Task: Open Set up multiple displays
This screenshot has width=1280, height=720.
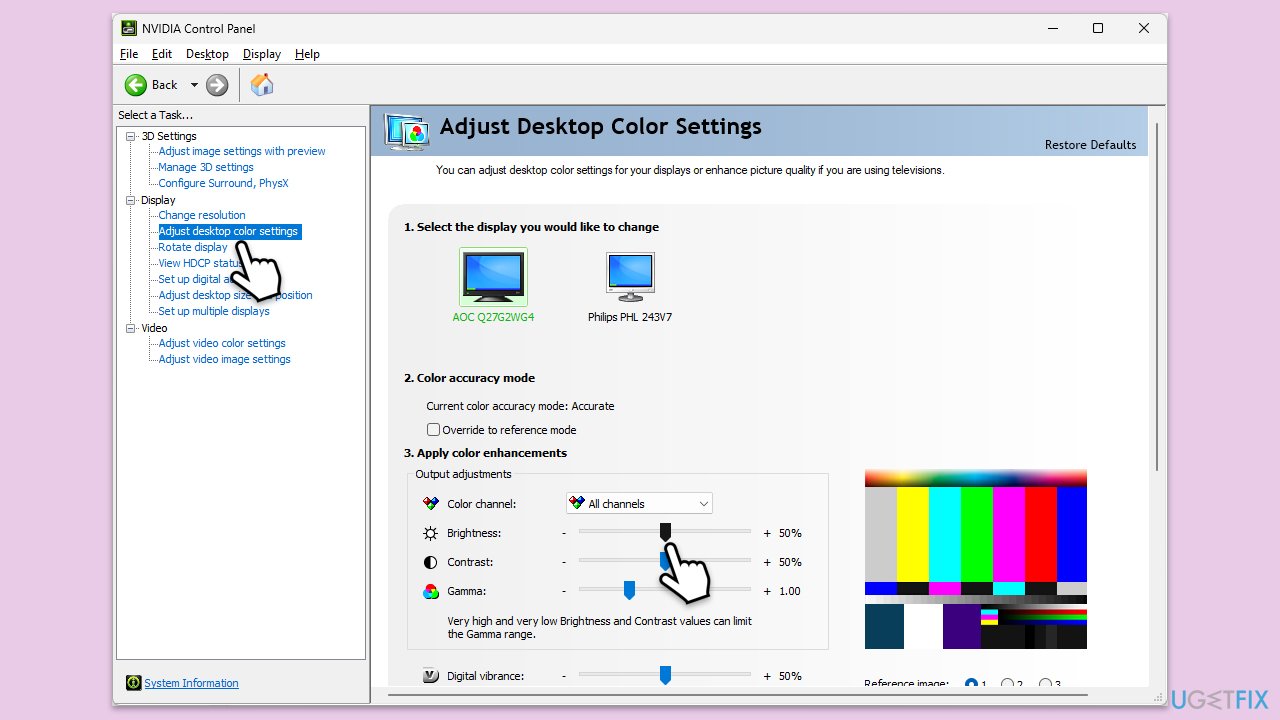Action: [x=214, y=311]
